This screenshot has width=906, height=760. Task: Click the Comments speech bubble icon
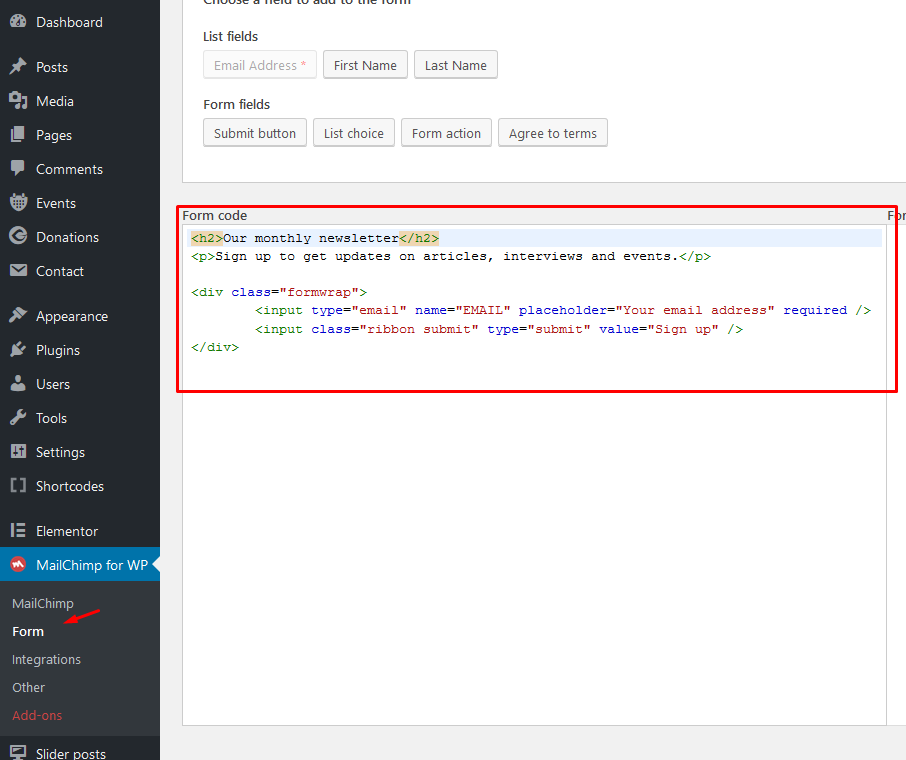click(18, 169)
